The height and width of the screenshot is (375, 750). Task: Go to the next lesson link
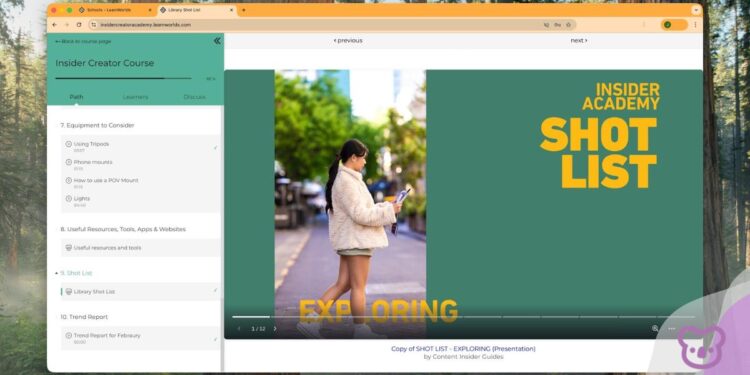(x=579, y=41)
